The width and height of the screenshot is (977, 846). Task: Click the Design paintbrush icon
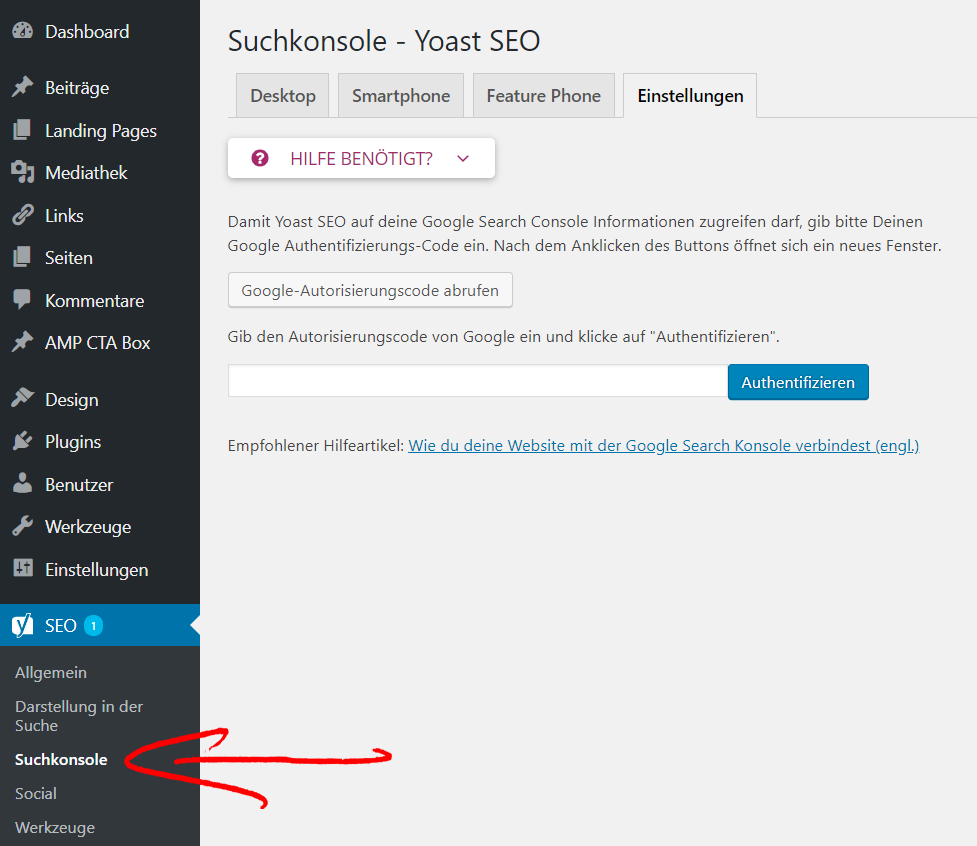22,399
